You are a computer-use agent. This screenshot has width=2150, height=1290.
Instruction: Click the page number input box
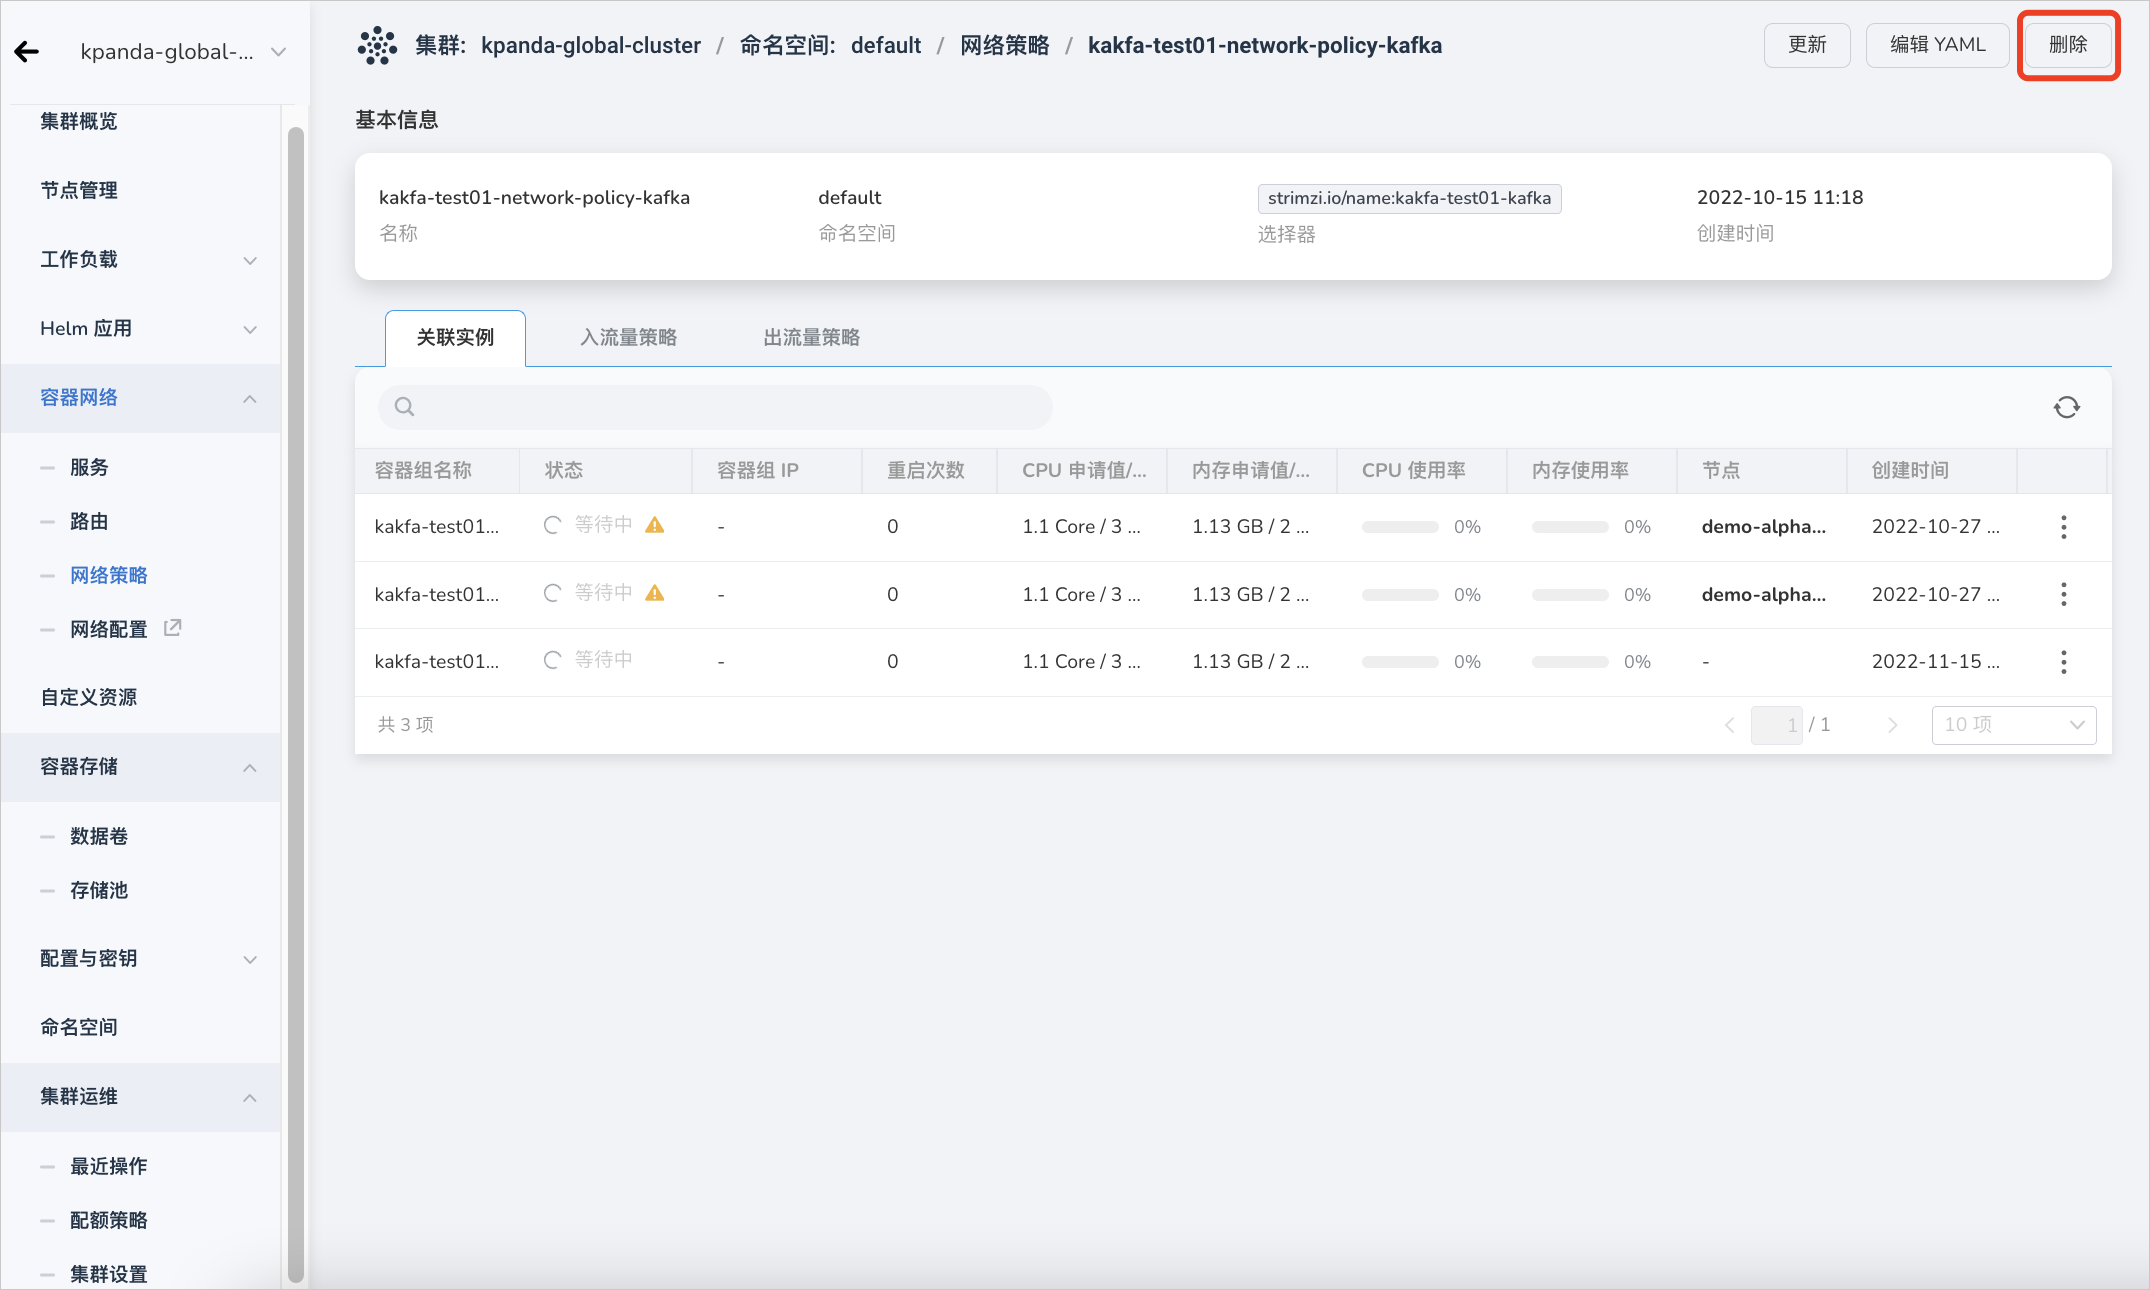click(1777, 725)
